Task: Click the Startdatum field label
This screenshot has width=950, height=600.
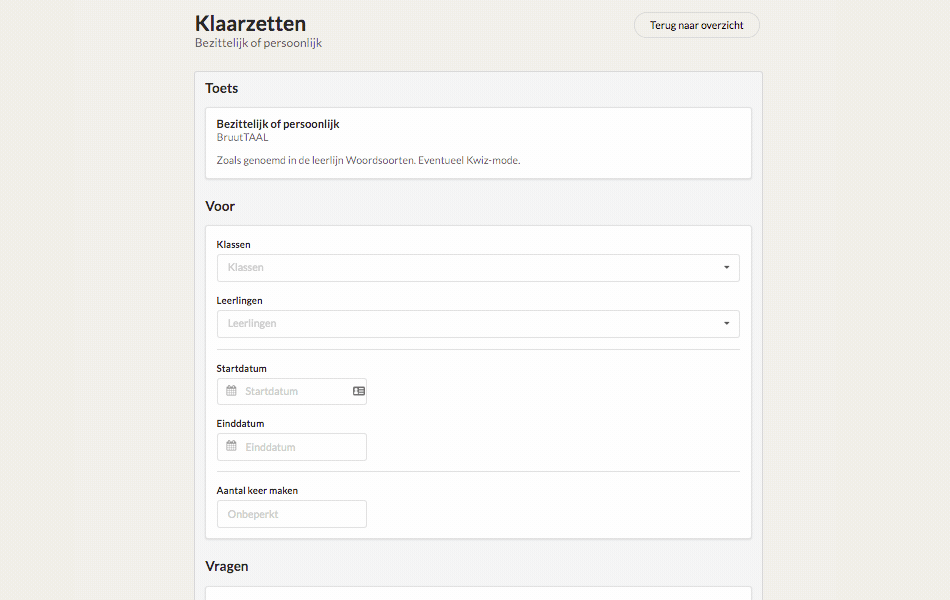Action: point(241,368)
